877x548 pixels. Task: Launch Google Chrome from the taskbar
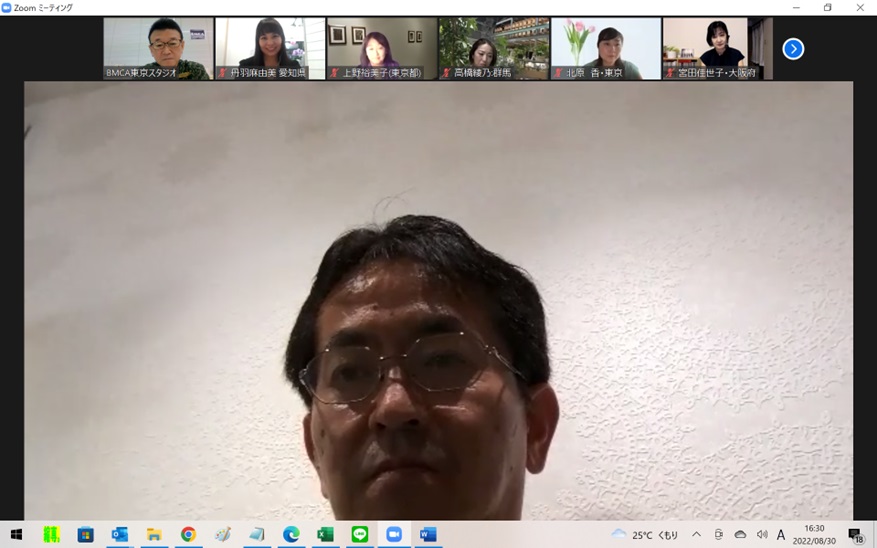click(188, 535)
